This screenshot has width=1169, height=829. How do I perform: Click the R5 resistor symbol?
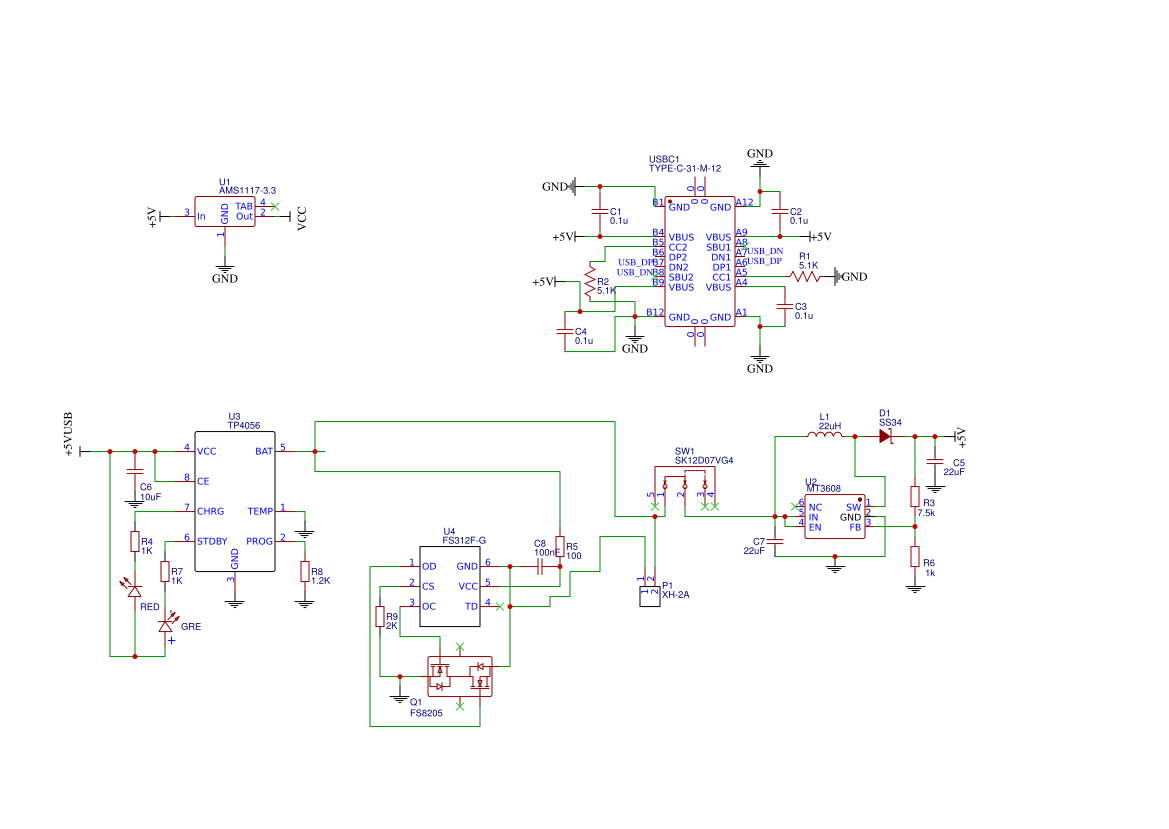pos(560,546)
